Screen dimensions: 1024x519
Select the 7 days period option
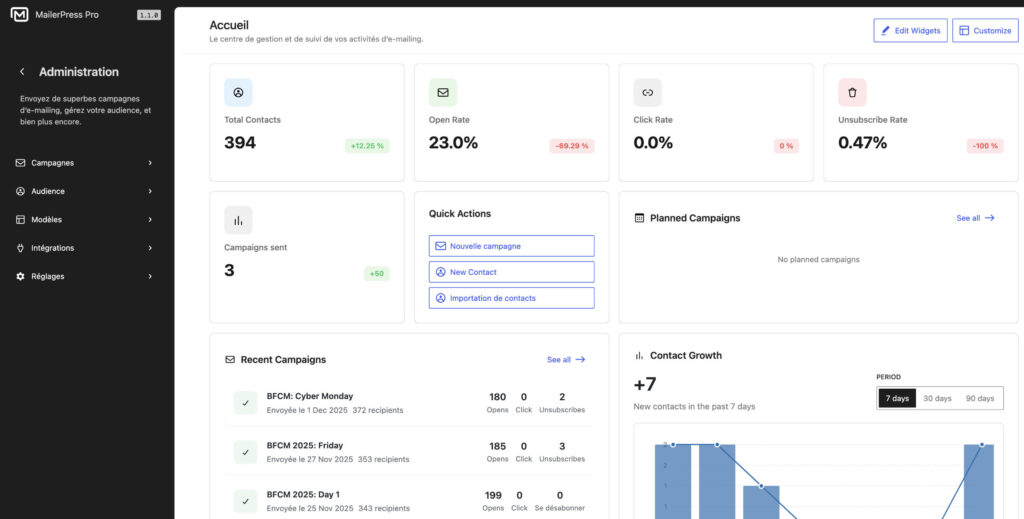[x=897, y=398]
